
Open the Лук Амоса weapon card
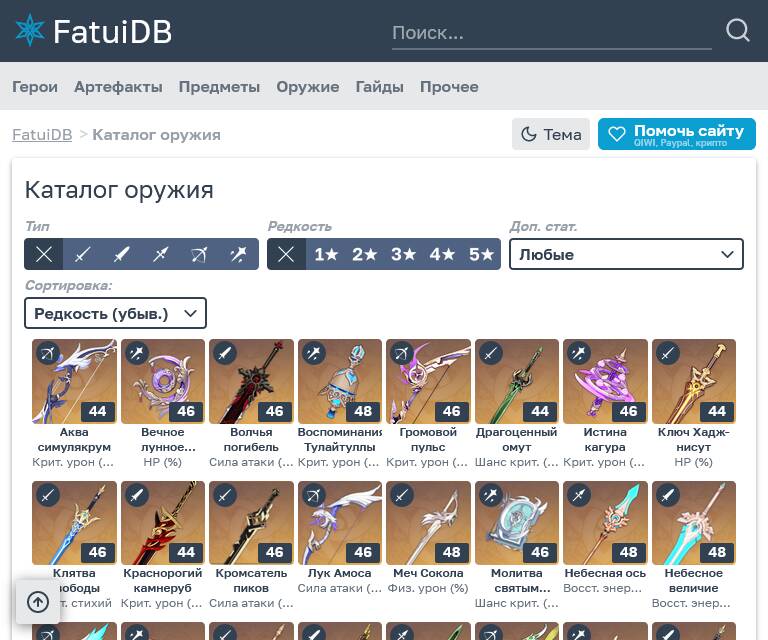(340, 538)
